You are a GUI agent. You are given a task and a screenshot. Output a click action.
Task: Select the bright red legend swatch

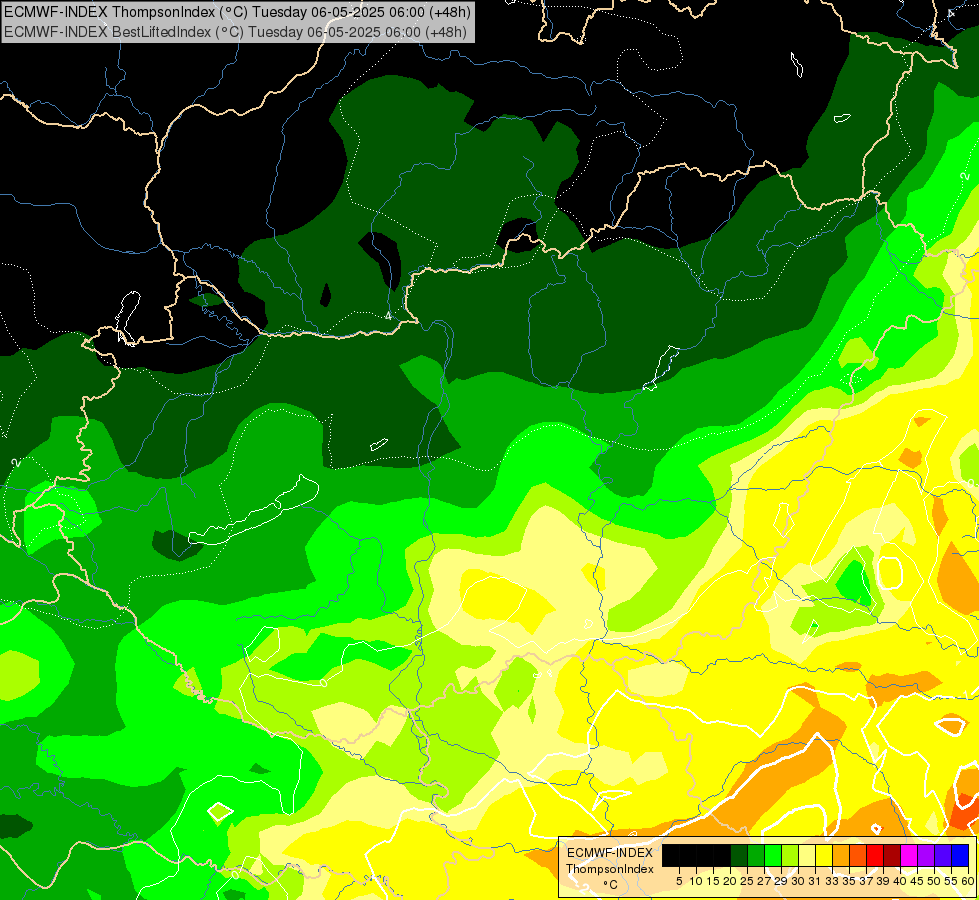875,855
